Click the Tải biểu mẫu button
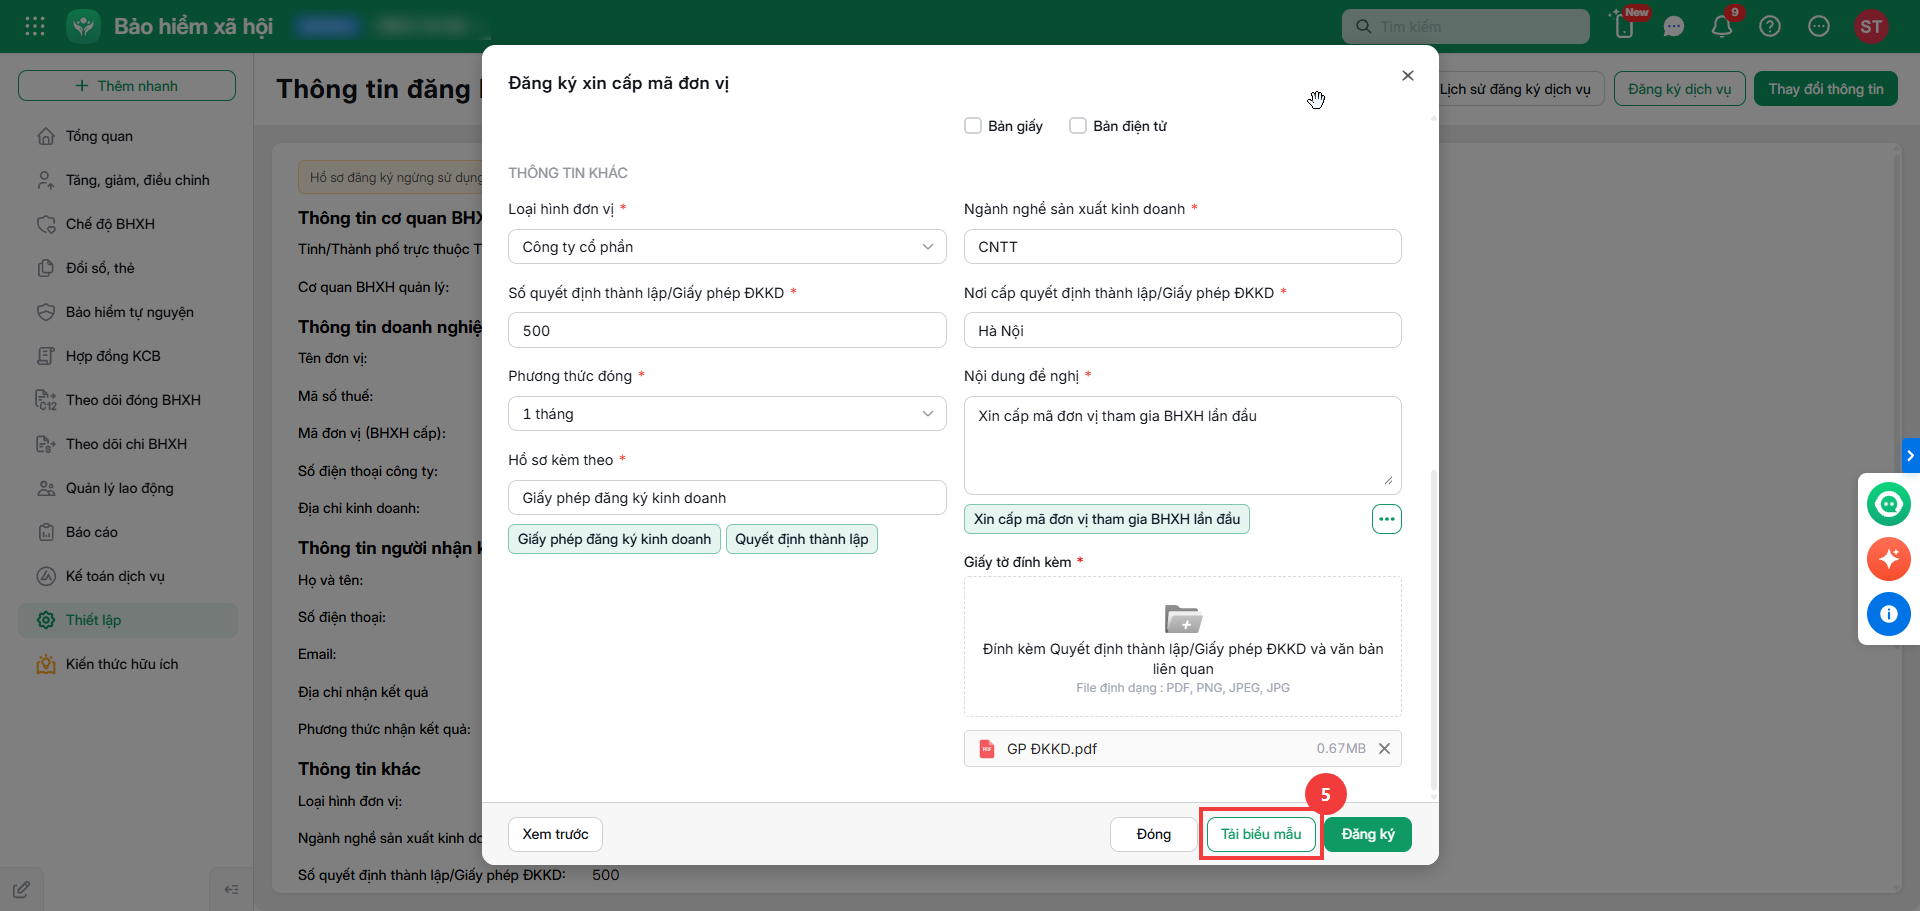Viewport: 1920px width, 911px height. [x=1261, y=834]
